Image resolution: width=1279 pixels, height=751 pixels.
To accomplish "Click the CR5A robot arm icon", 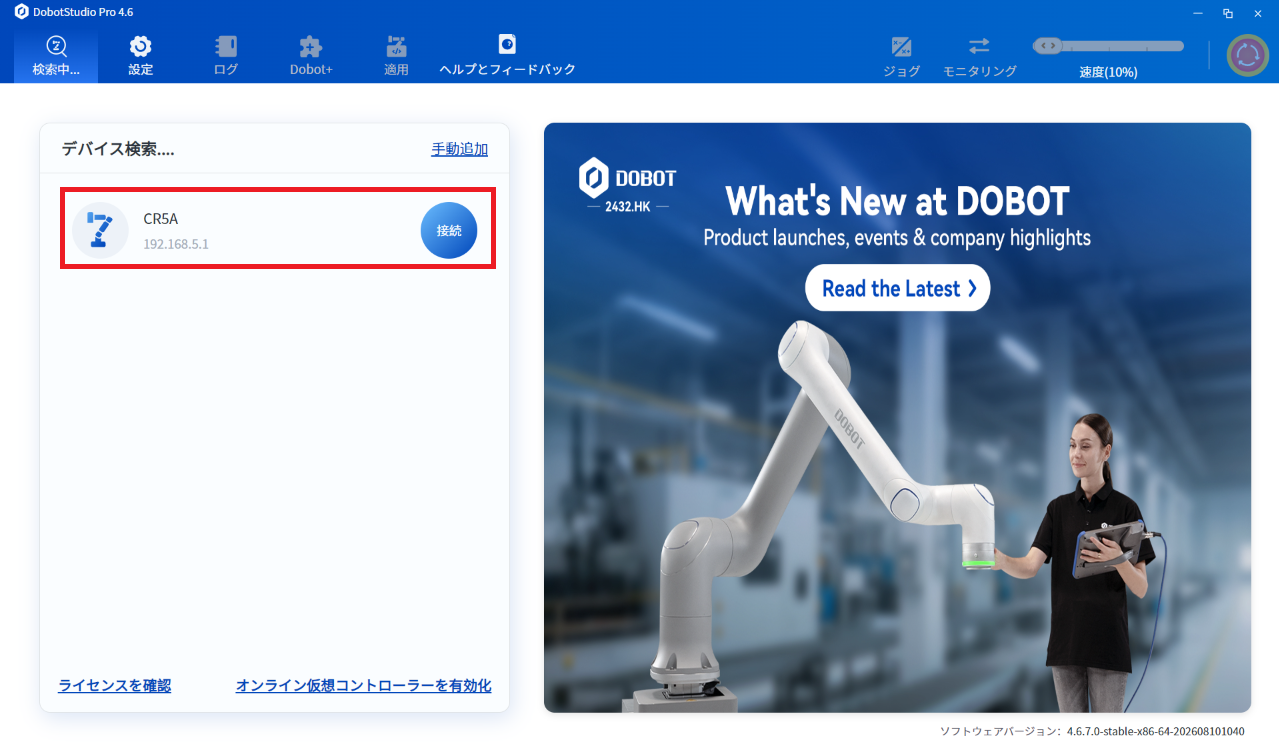I will coord(100,230).
